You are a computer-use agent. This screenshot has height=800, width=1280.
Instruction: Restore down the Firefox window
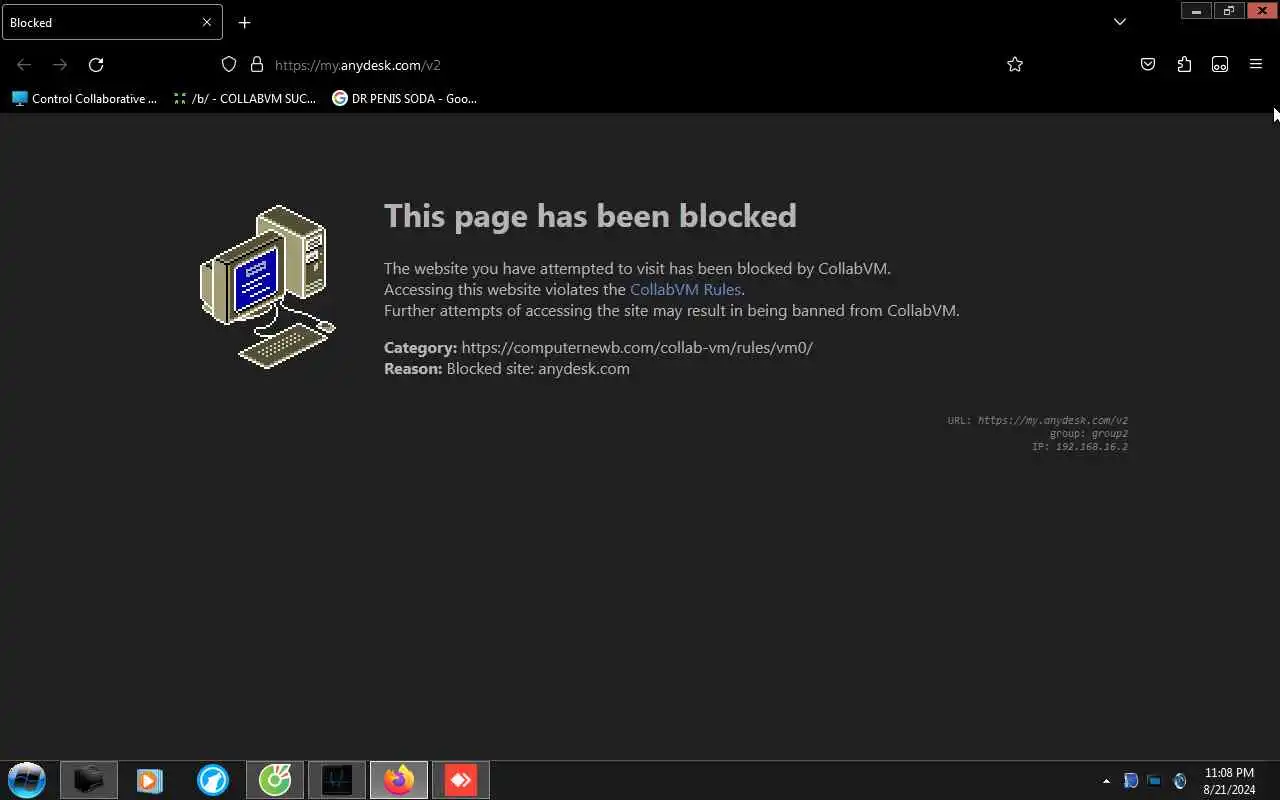pos(1228,11)
